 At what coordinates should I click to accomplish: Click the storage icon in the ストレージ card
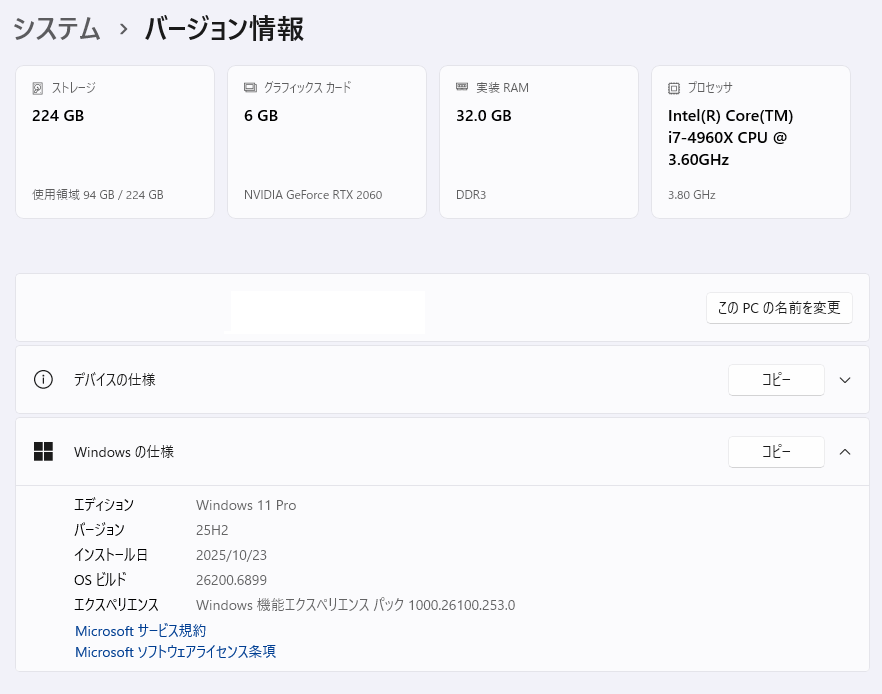pos(38,88)
